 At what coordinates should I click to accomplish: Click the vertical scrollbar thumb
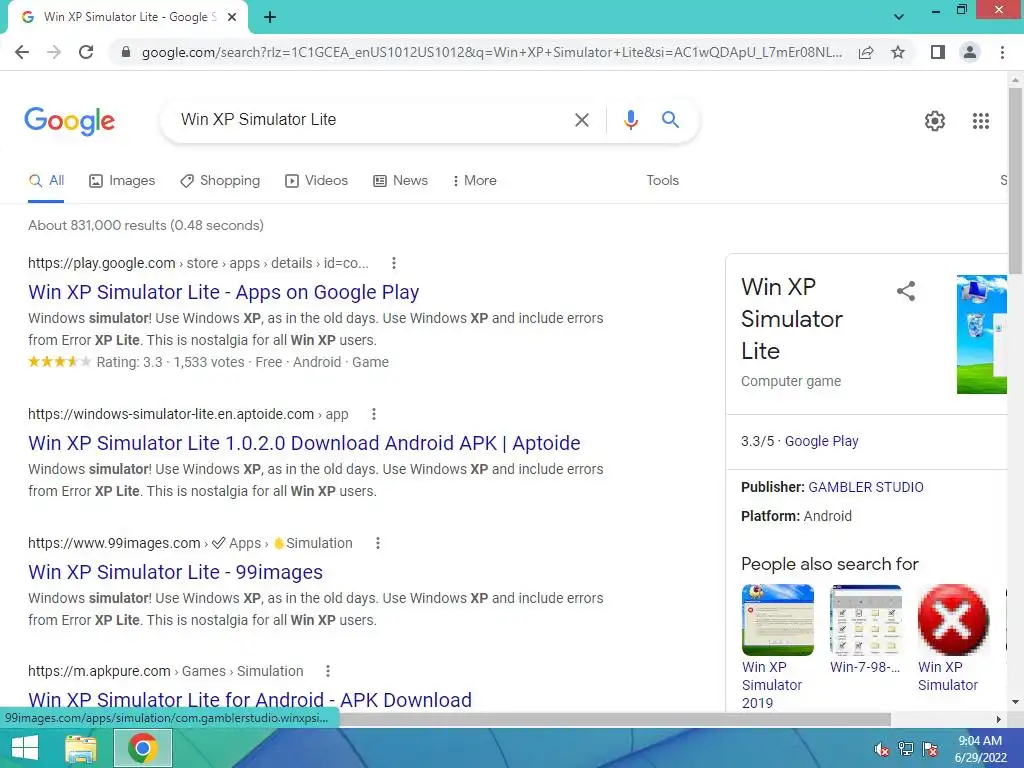pos(1015,181)
